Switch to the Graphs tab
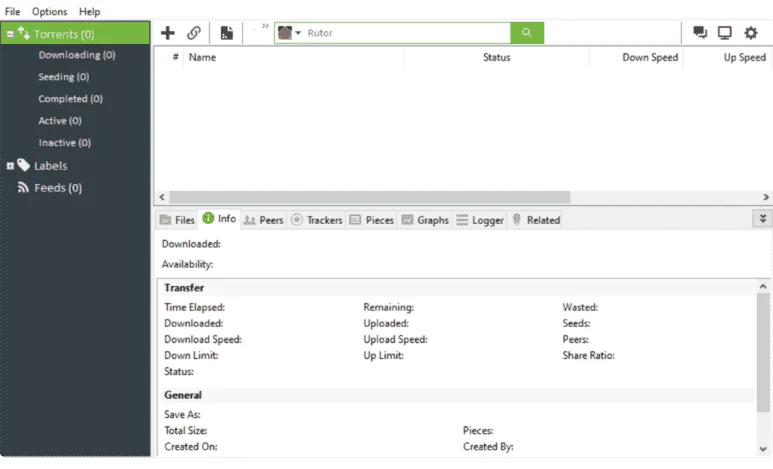 click(x=425, y=220)
